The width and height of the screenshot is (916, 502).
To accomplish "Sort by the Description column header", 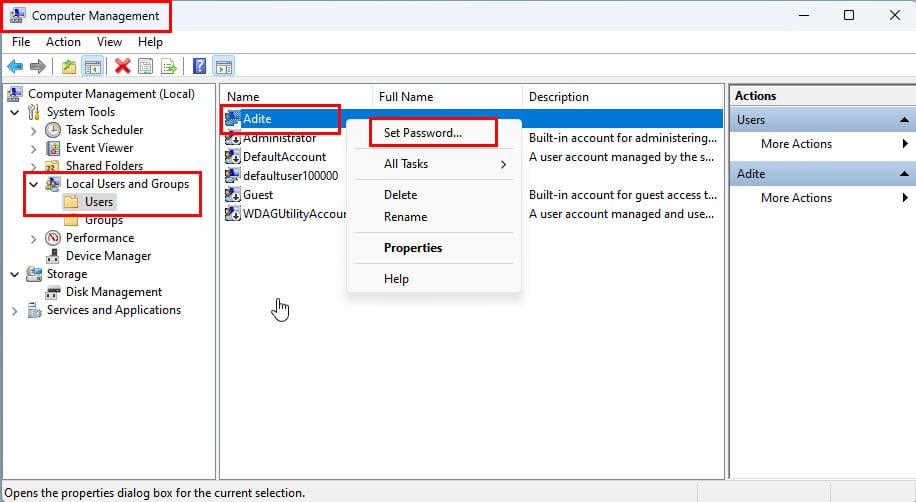I will coord(622,96).
